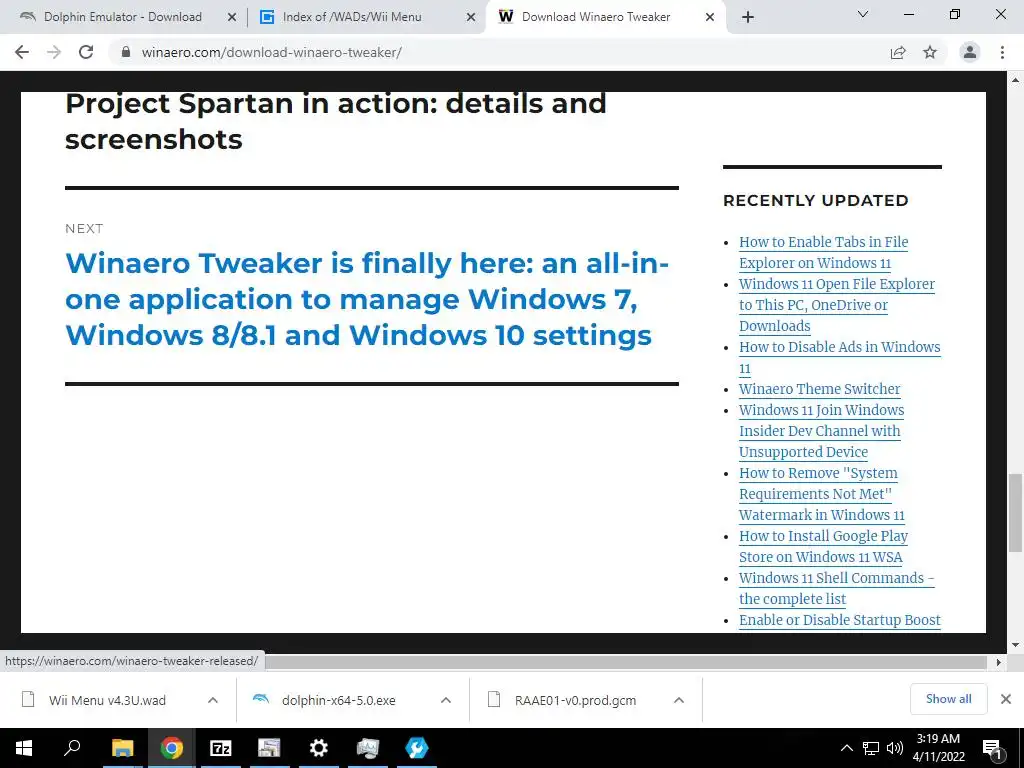Close the Download Winaero Tweaker tab
Screen dimensions: 1024x768
point(710,17)
